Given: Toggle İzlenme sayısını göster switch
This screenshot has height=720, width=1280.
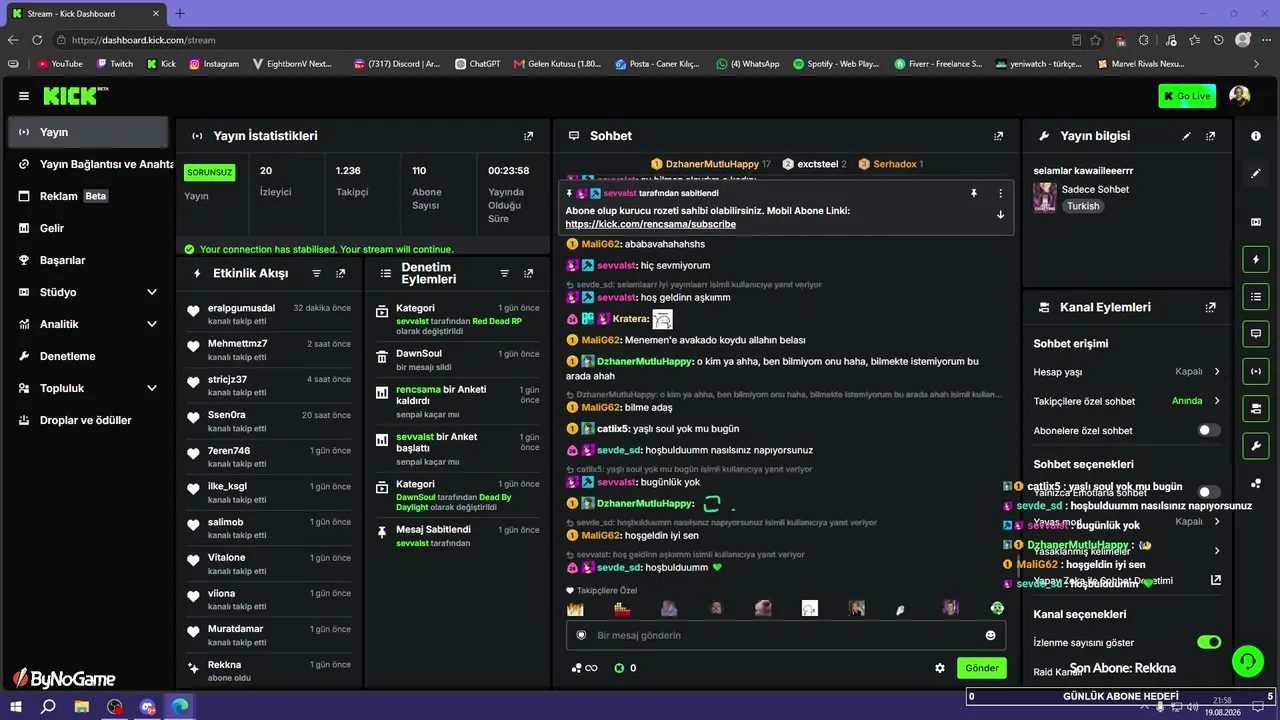Looking at the screenshot, I should click(1209, 642).
